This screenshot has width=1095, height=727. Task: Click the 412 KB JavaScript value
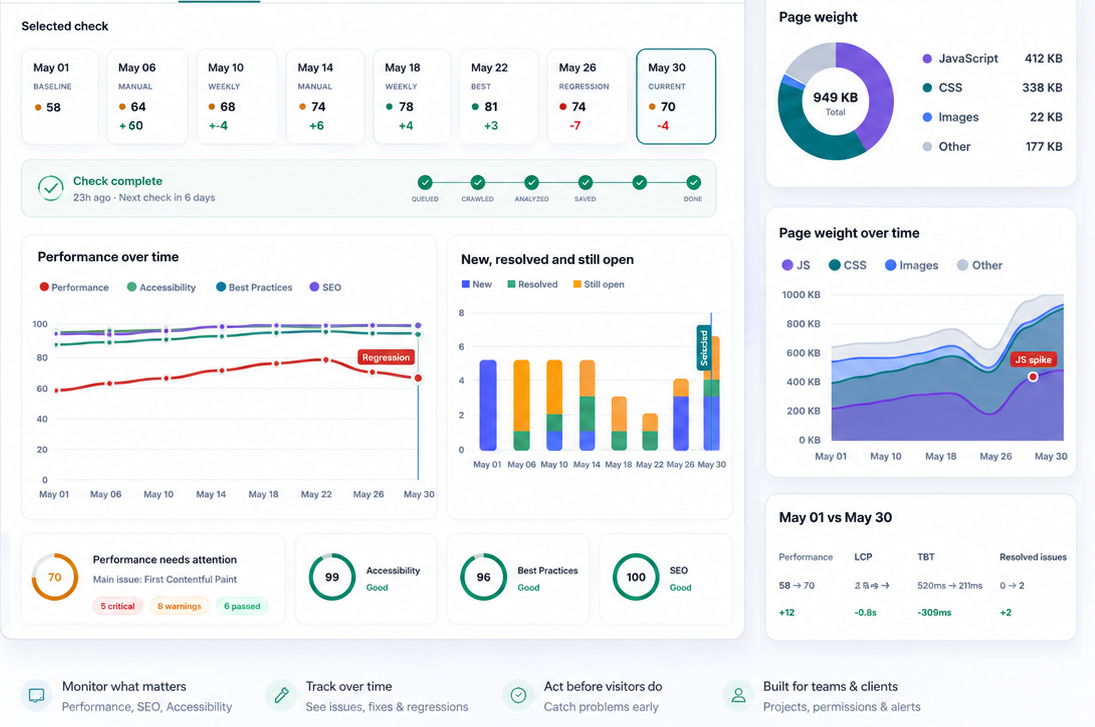1043,59
